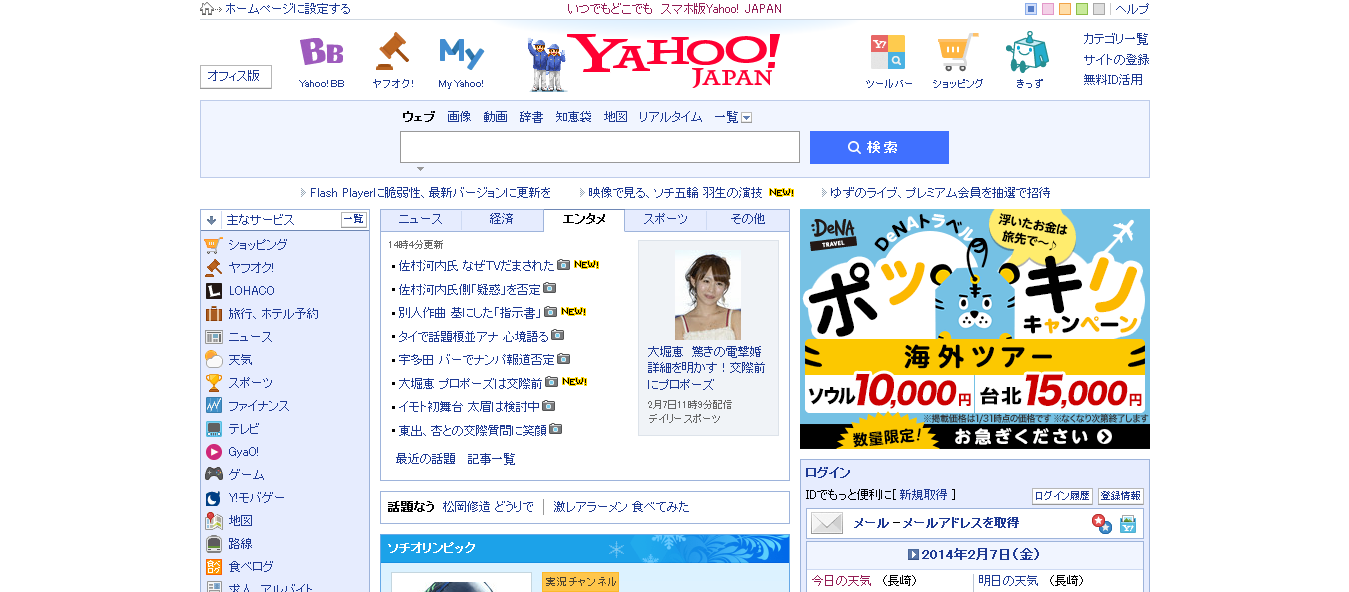Collapse the 主なサービス panel arrow
1349x592 pixels.
211,220
